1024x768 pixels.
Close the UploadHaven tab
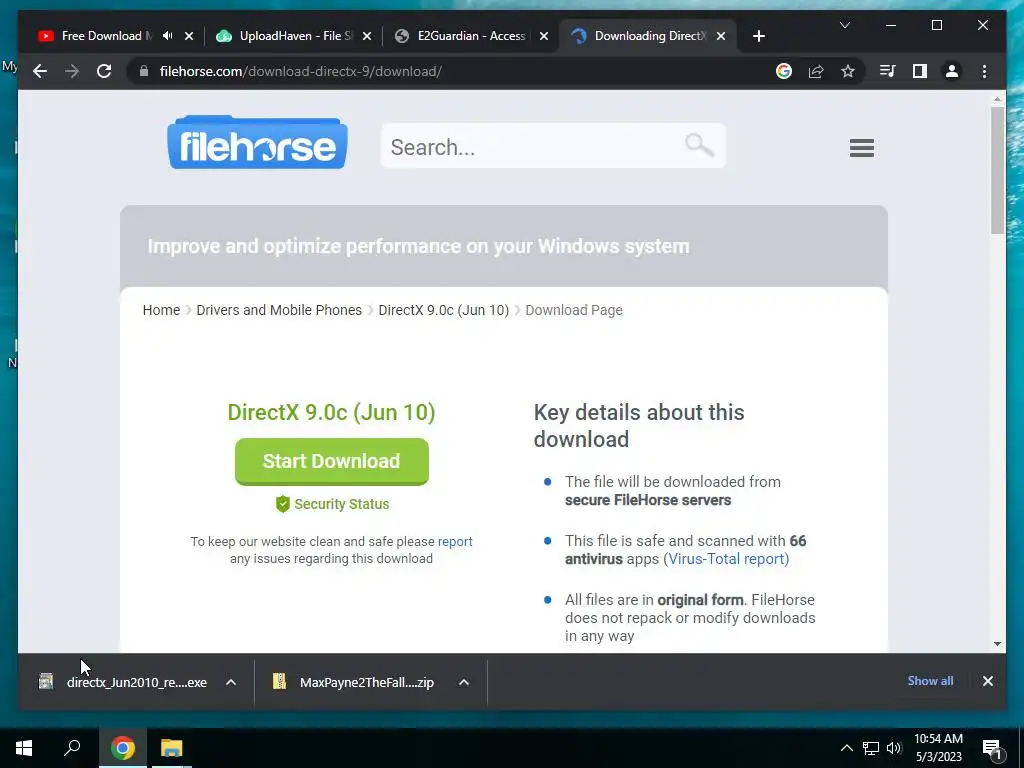(x=367, y=36)
